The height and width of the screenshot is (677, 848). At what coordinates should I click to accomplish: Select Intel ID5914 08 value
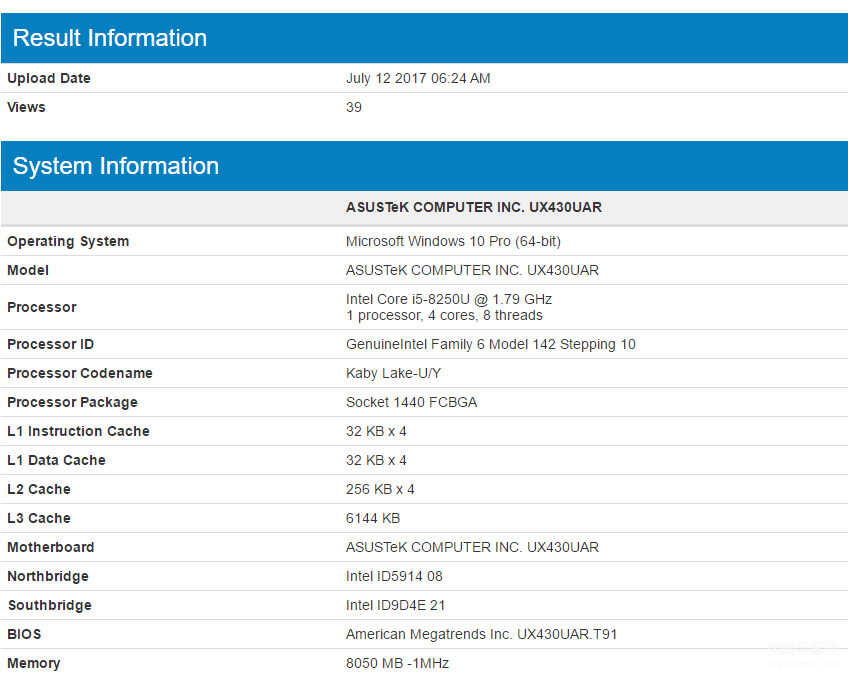394,576
